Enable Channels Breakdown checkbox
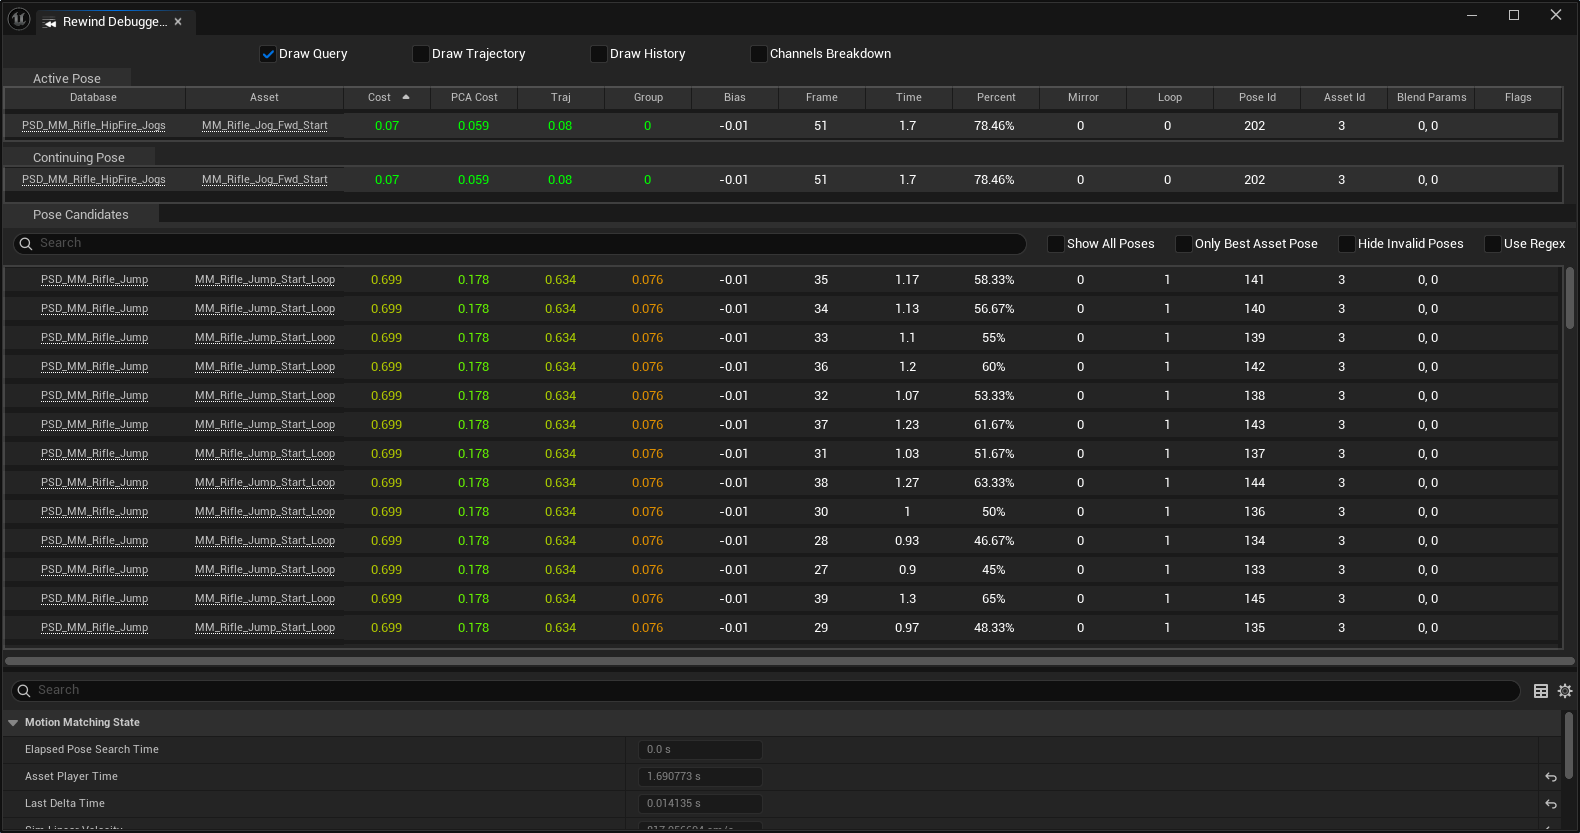Screen dimensions: 1580x833 [x=759, y=54]
